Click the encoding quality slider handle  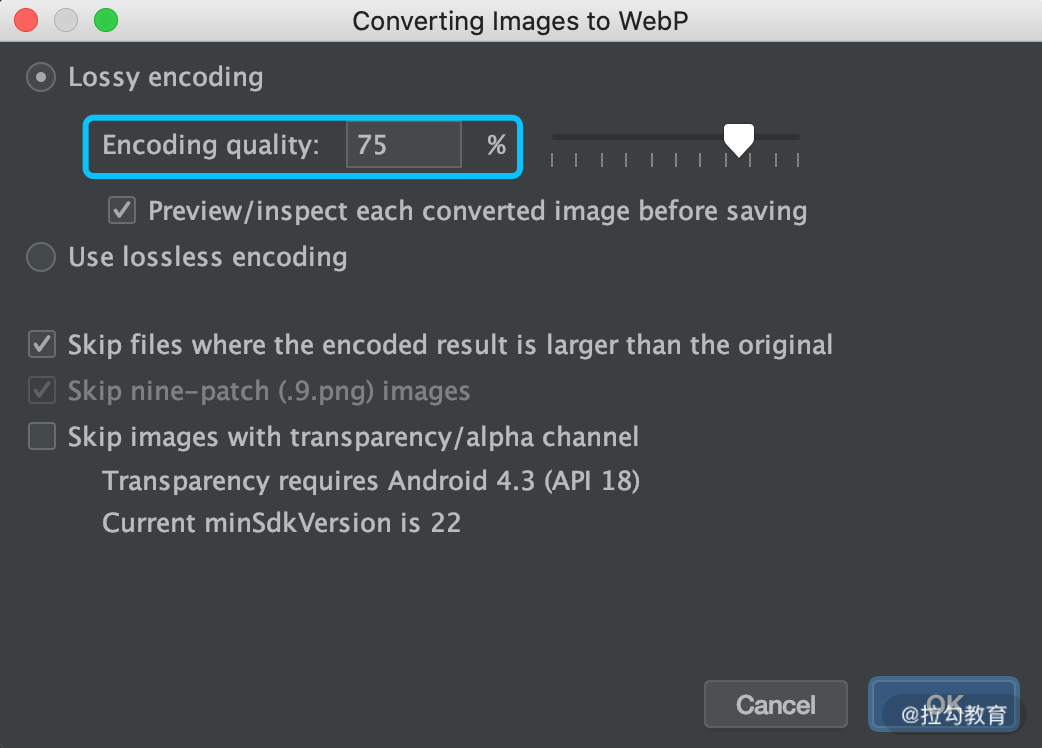738,140
